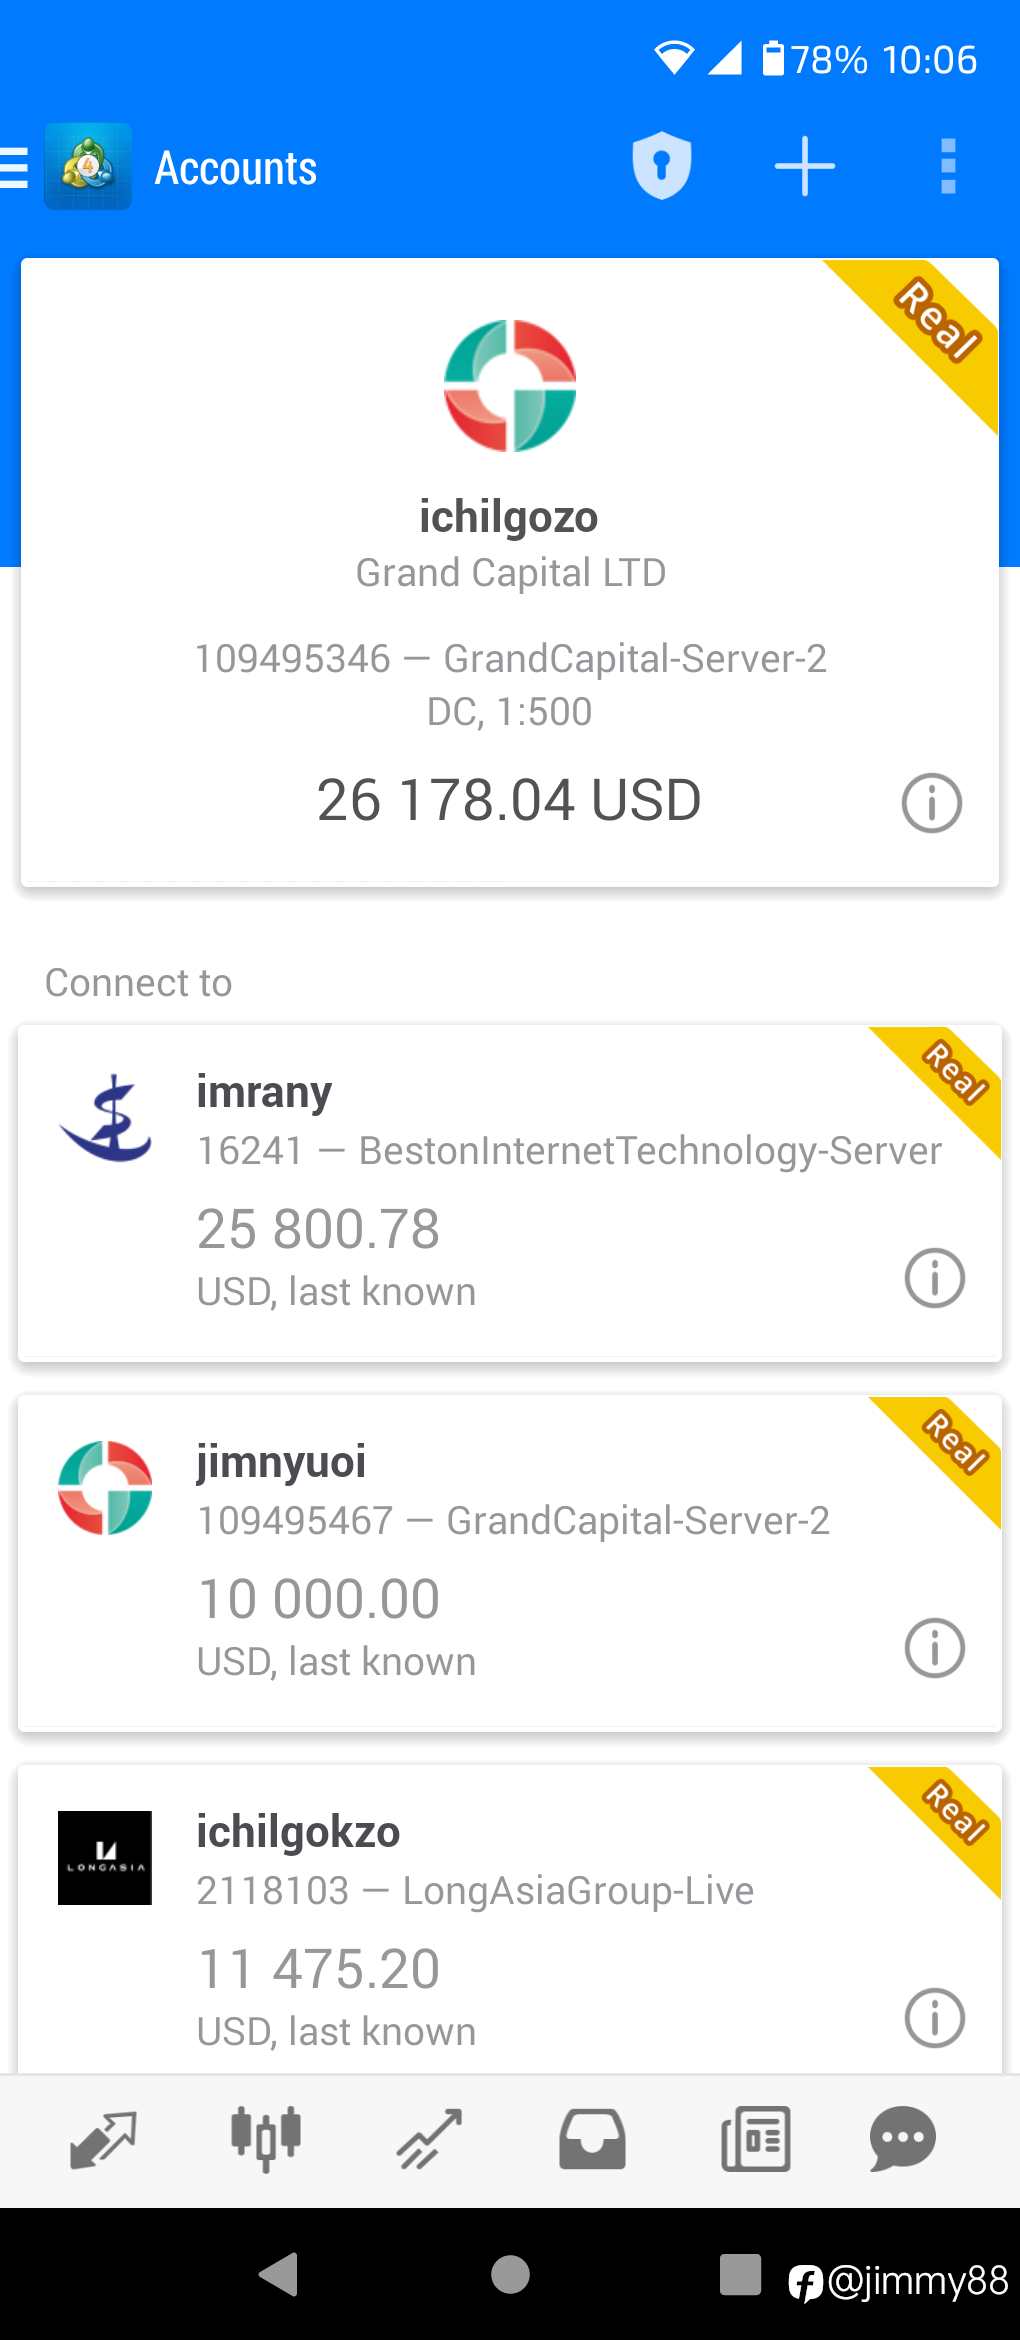The width and height of the screenshot is (1020, 2340).
Task: Open the Quotes tab with arrows icon
Action: pos(103,2140)
